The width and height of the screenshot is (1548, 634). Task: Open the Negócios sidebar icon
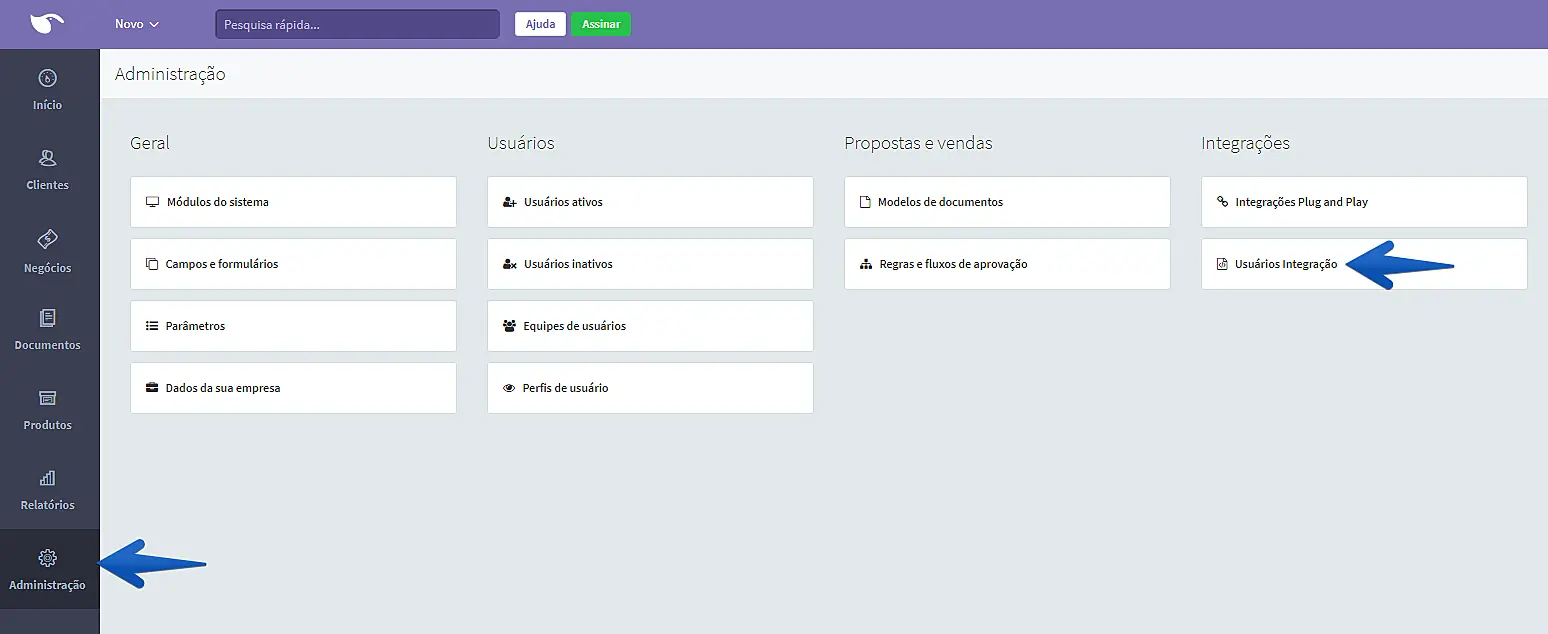[47, 240]
